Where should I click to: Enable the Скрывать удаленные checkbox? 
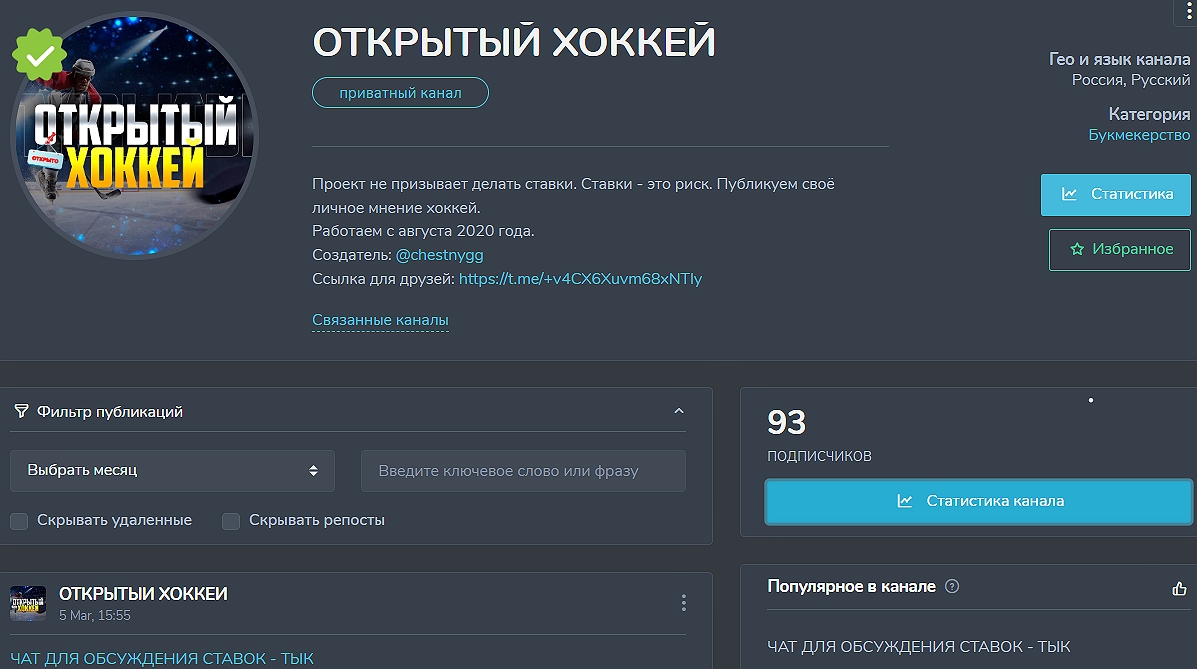17,521
